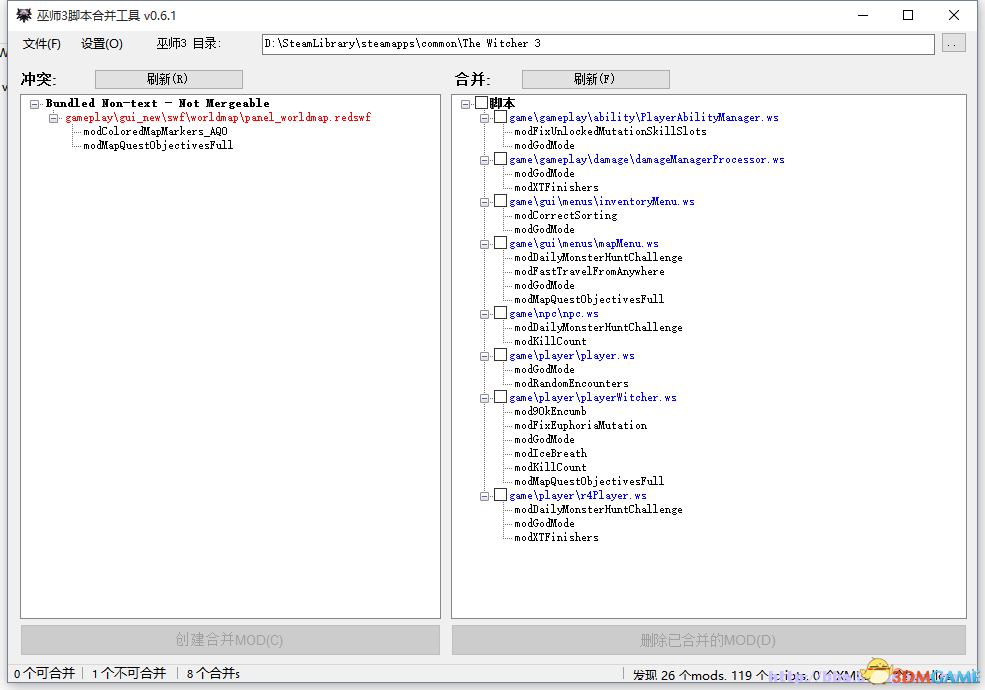Click the 删除已合并的MOD(D) button
This screenshot has width=985, height=690.
709,640
